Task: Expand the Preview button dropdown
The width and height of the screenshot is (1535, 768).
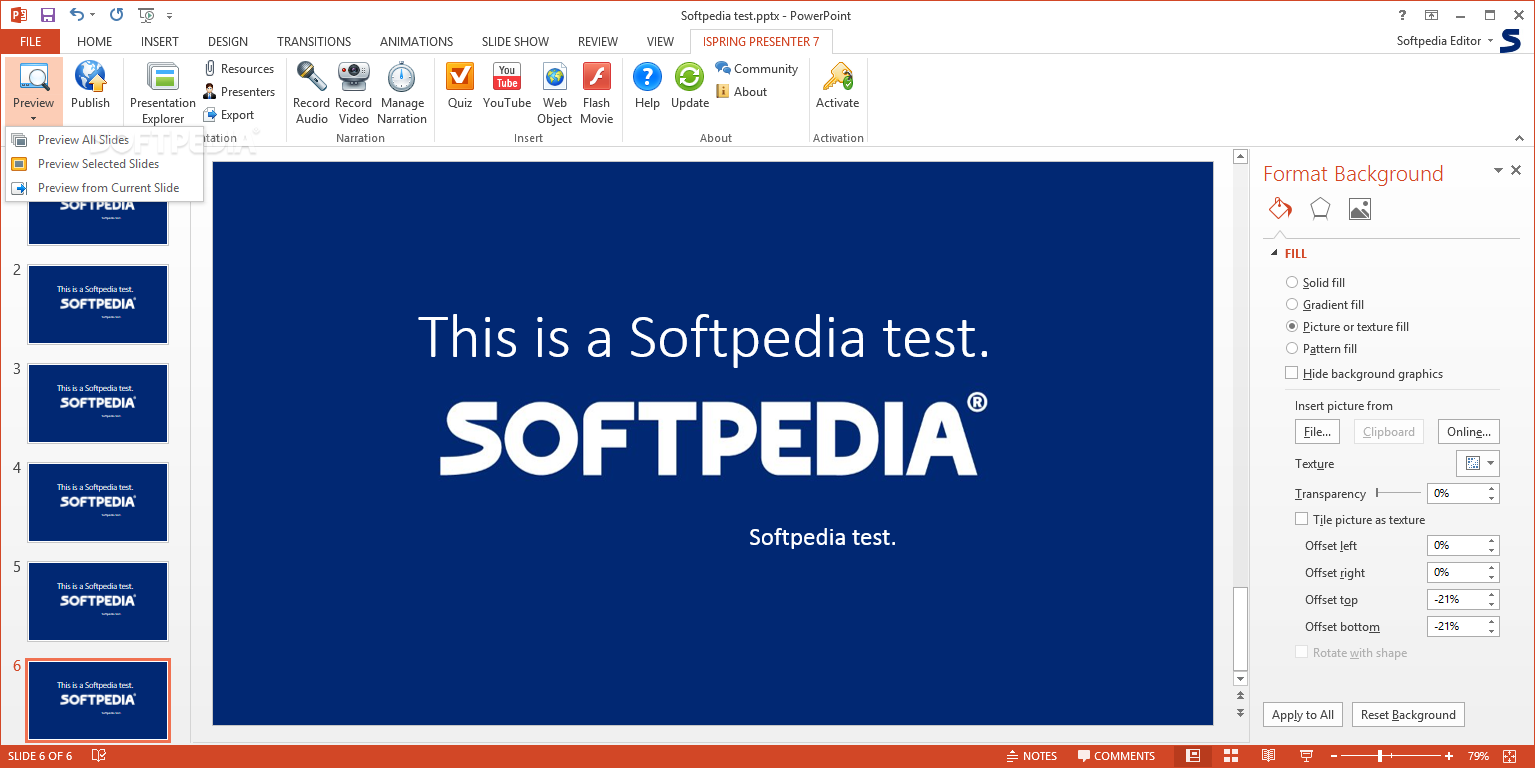Action: point(33,119)
